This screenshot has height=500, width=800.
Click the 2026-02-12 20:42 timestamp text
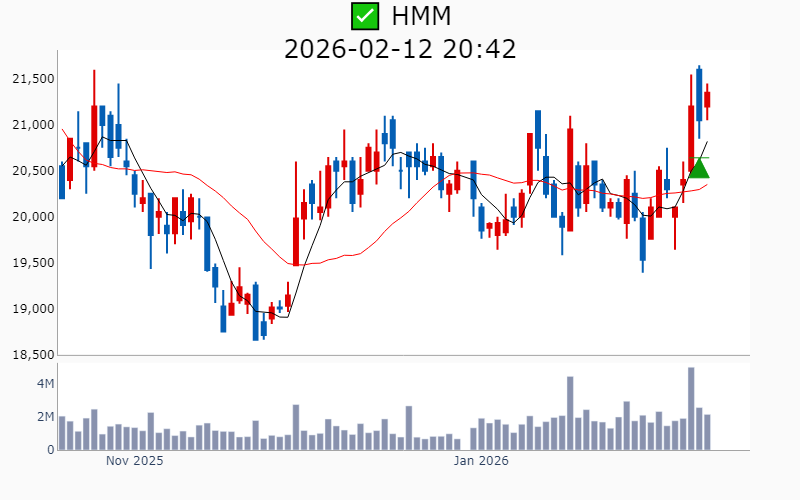point(400,48)
